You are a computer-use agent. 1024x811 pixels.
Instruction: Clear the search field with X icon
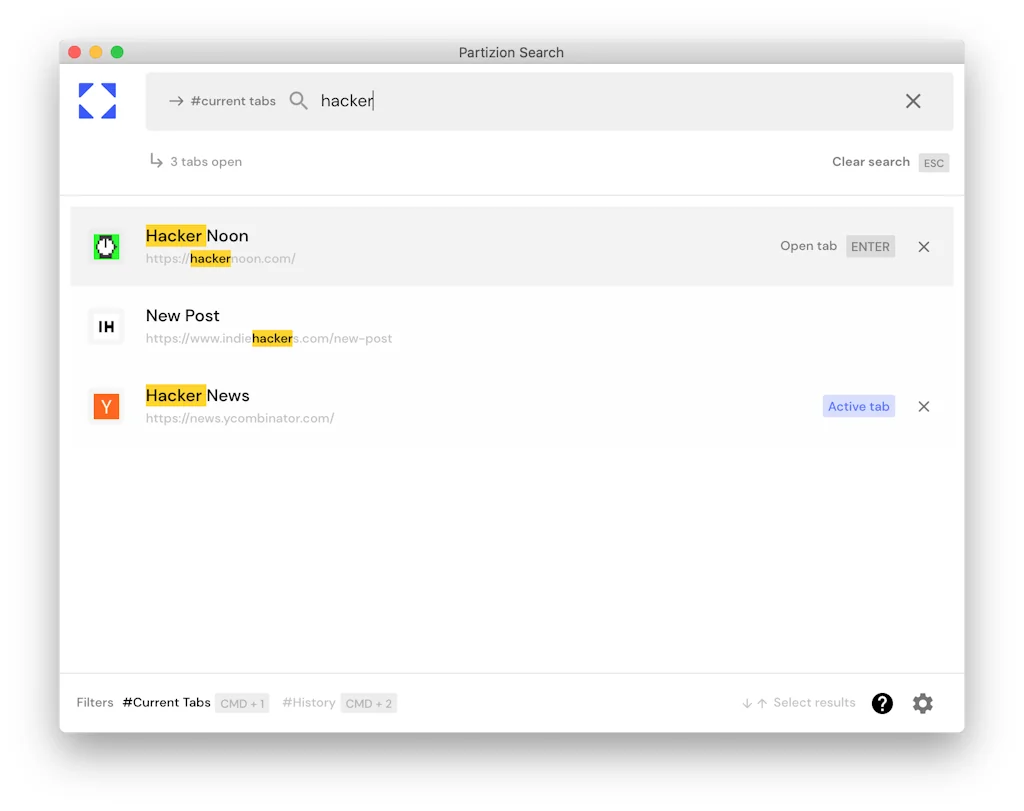click(913, 101)
